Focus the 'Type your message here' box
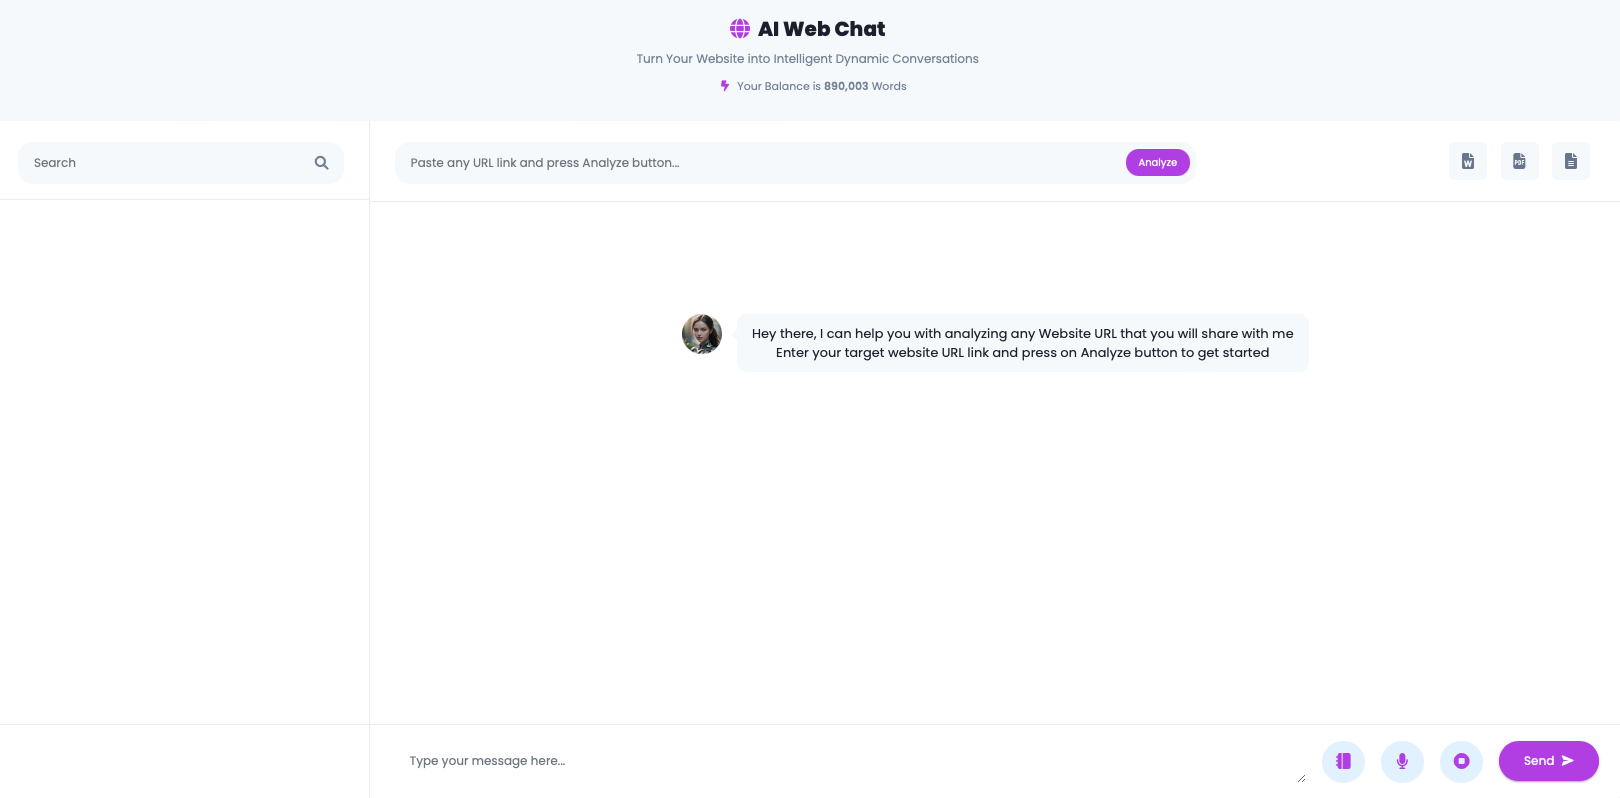The image size is (1620, 798). (850, 761)
